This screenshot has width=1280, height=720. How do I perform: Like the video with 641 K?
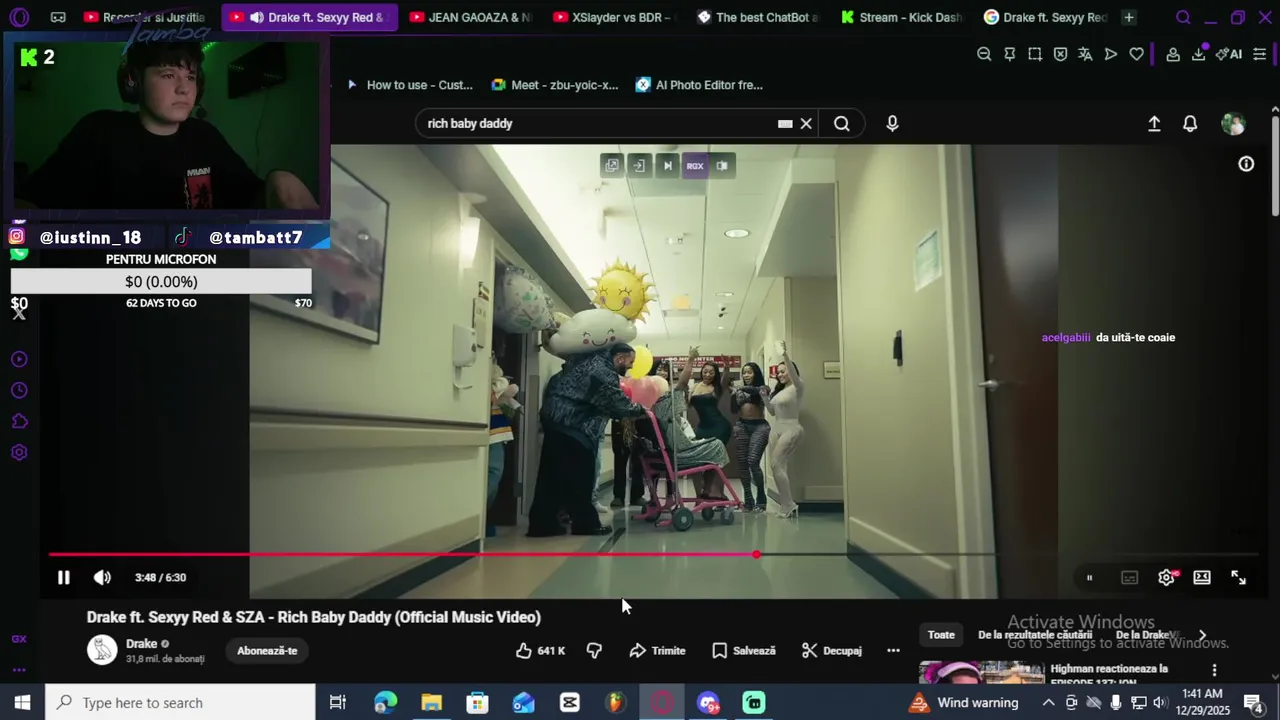pyautogui.click(x=540, y=650)
